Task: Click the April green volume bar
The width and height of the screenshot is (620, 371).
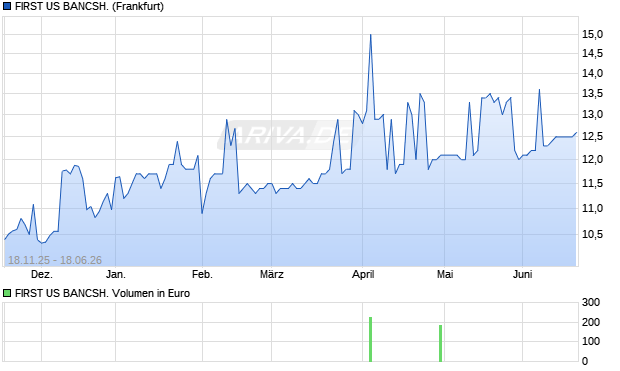Action: coord(370,339)
